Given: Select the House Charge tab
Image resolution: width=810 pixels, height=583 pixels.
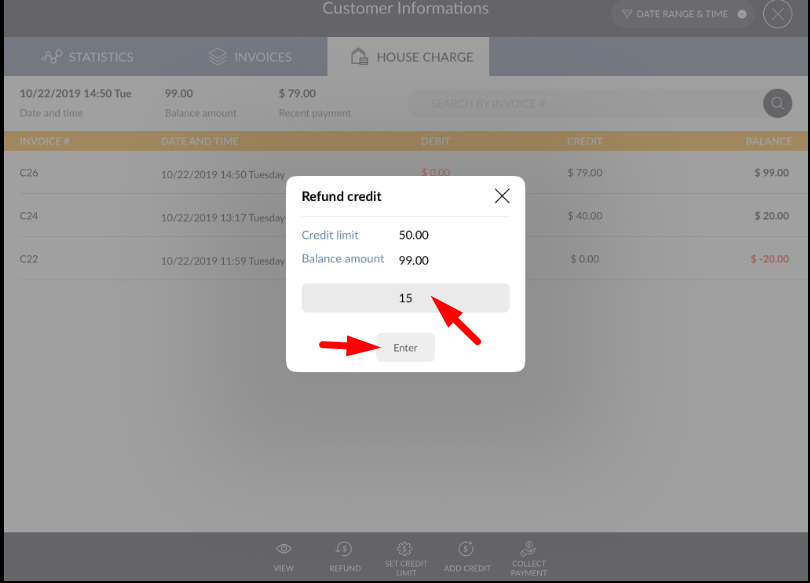Looking at the screenshot, I should pos(408,57).
